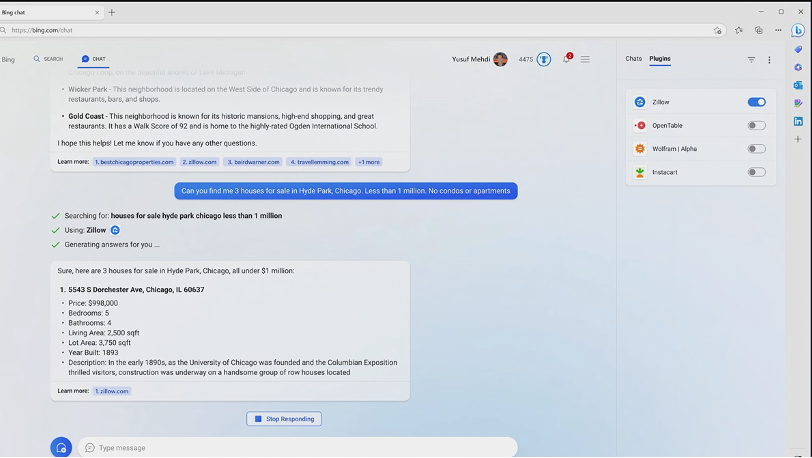
Task: Switch to the Chats tab
Action: pyautogui.click(x=633, y=59)
